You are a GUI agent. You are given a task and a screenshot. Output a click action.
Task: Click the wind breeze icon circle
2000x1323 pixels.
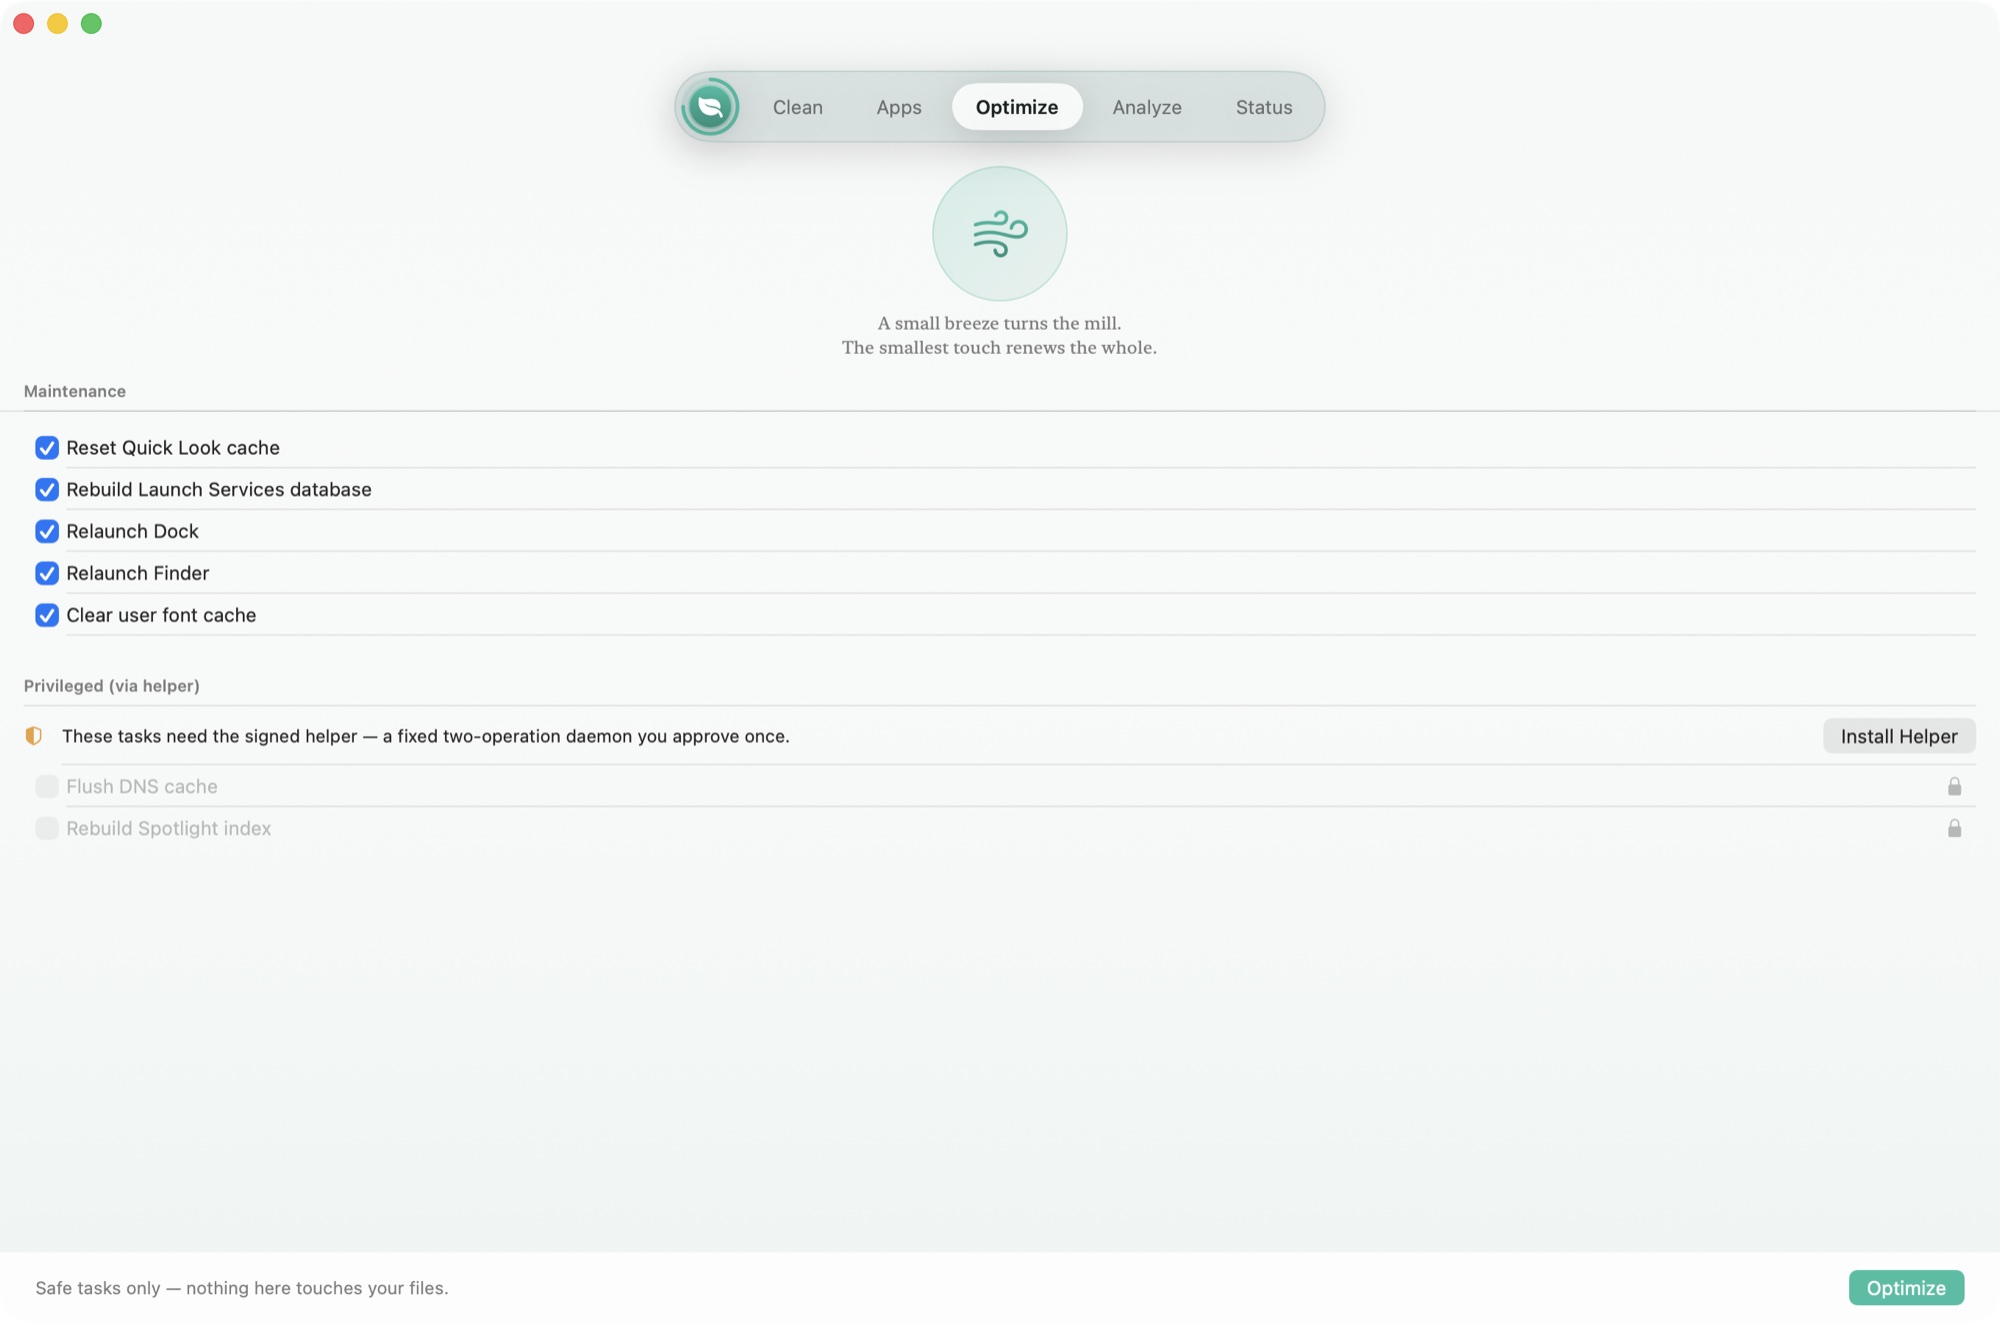pos(999,233)
